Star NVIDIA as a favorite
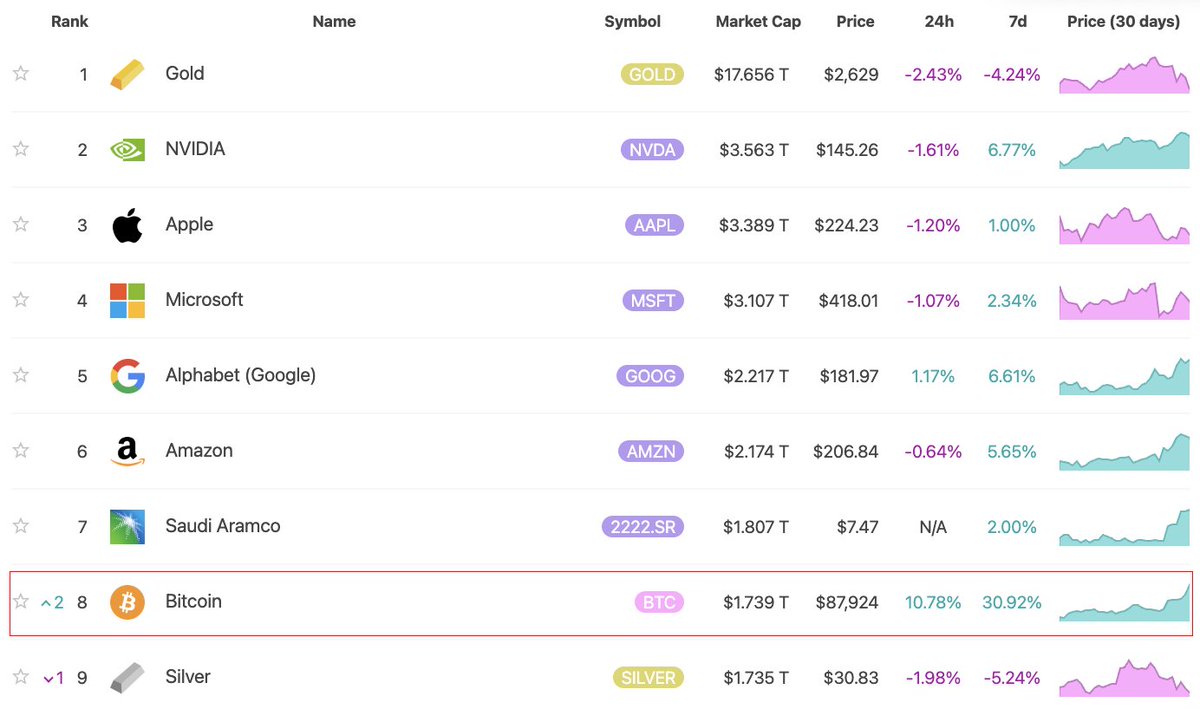The image size is (1200, 709). click(20, 149)
